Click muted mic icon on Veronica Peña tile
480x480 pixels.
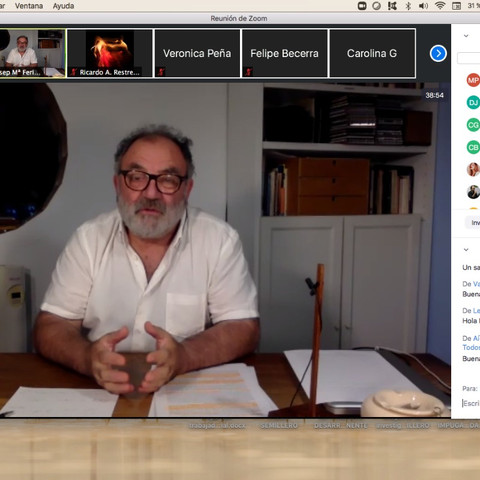[161, 72]
